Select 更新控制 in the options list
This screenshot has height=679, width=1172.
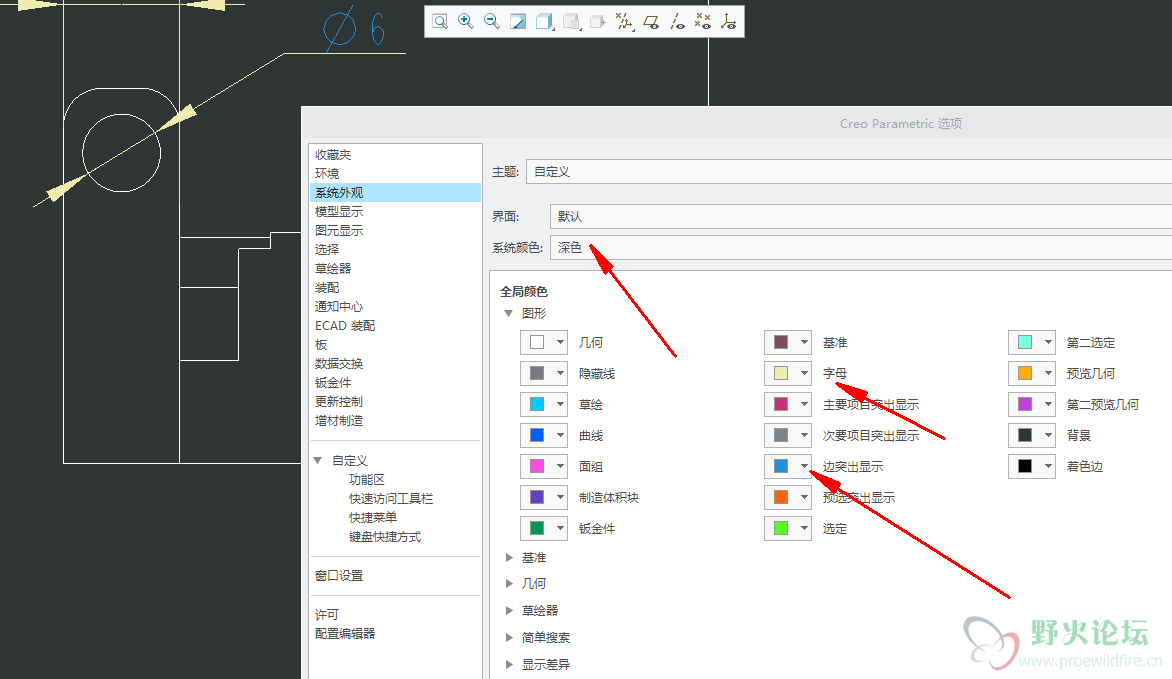tap(339, 402)
